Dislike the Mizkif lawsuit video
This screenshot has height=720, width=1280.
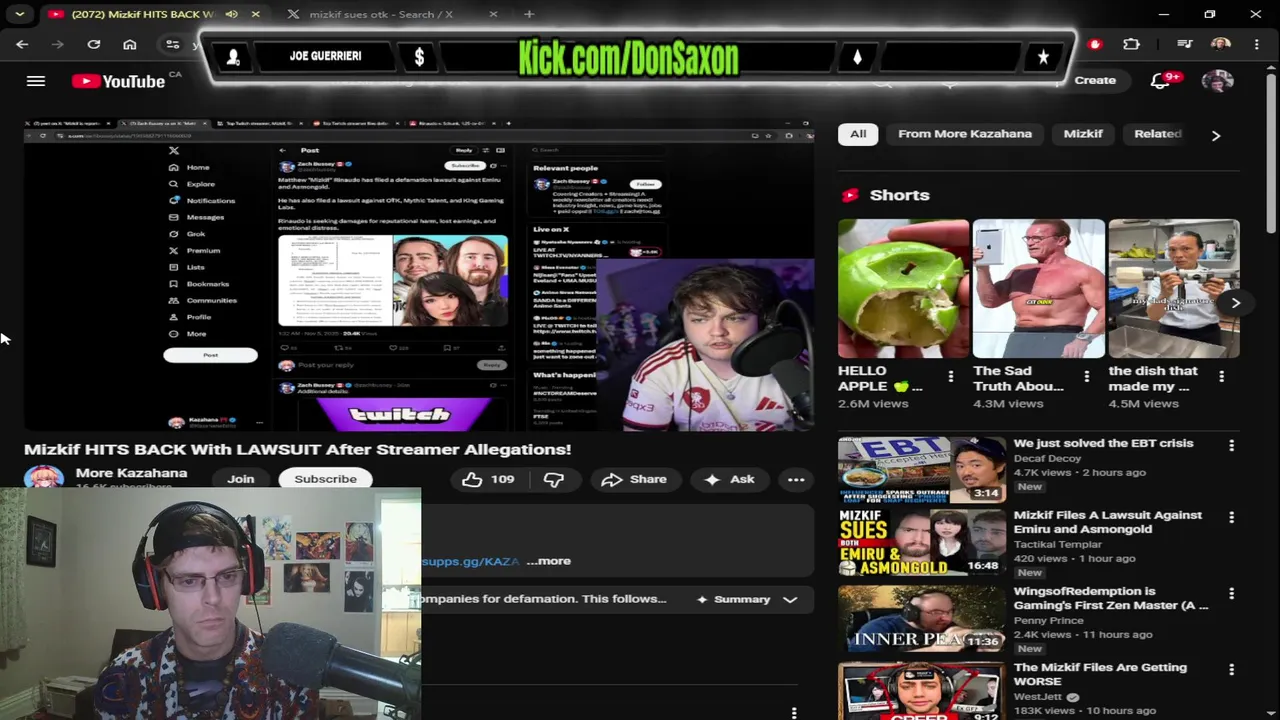pyautogui.click(x=554, y=480)
